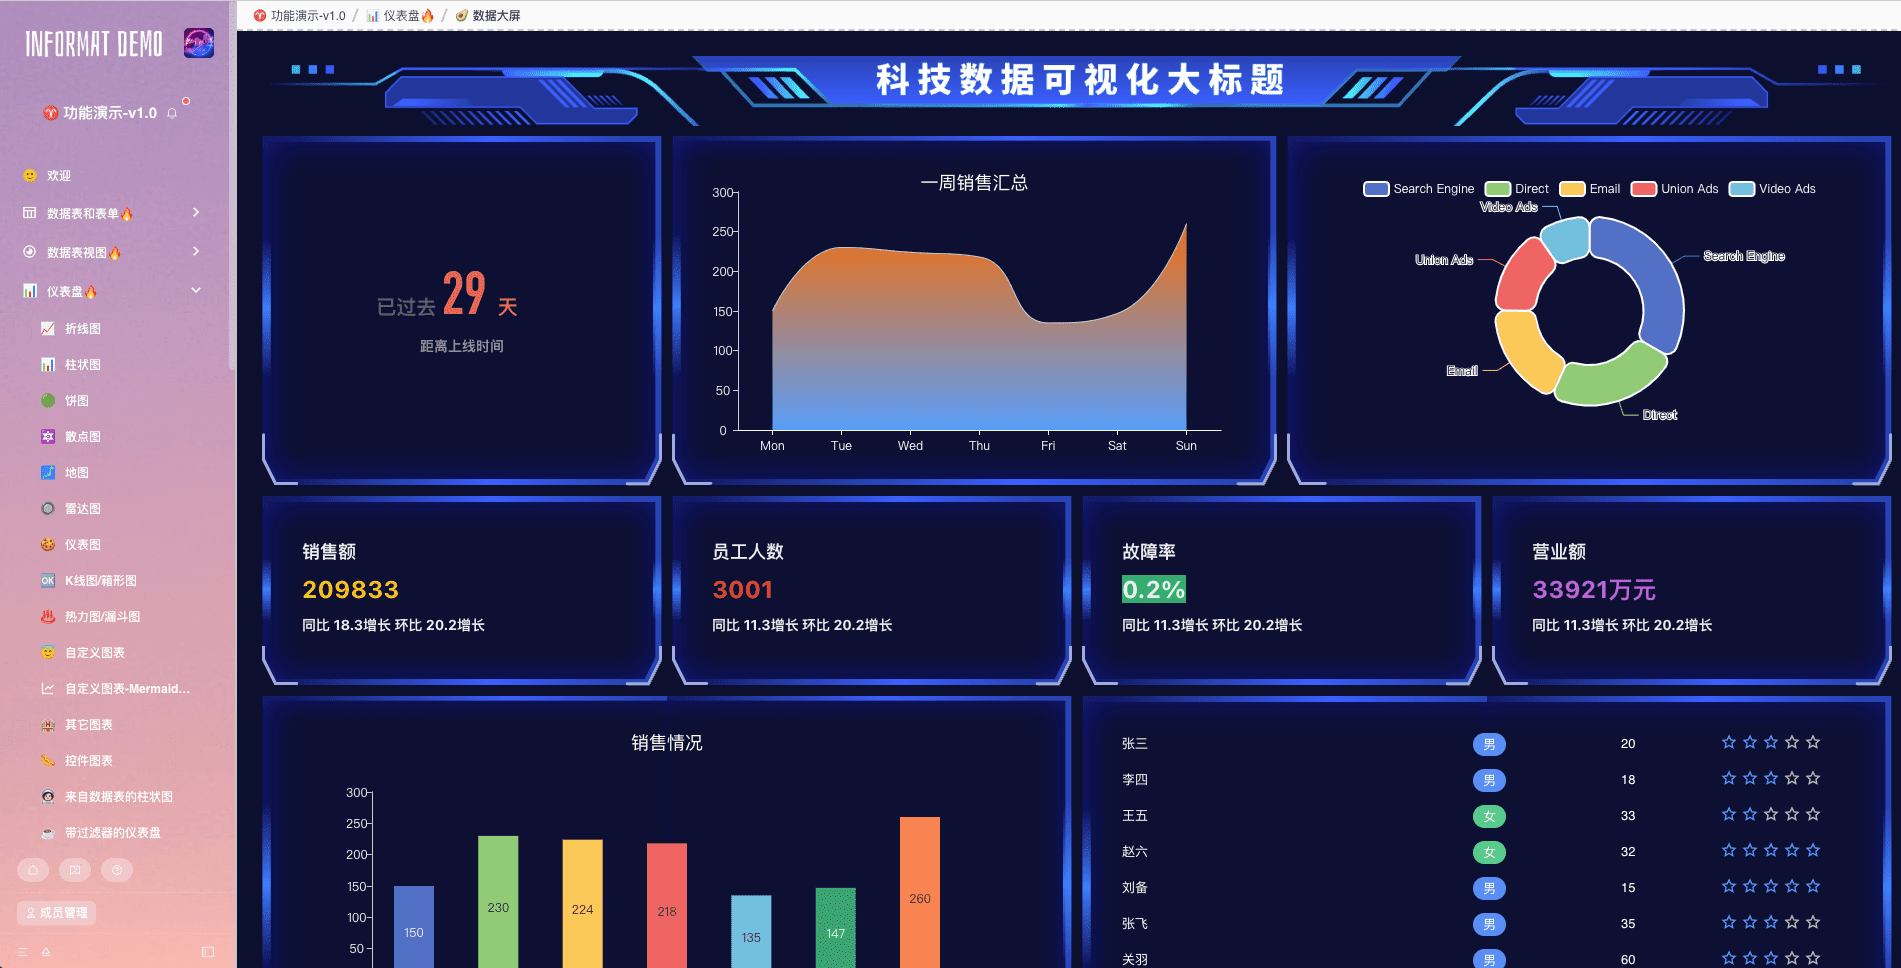Select the 雷达图 (radar chart) icon
The image size is (1901, 968).
[48, 508]
